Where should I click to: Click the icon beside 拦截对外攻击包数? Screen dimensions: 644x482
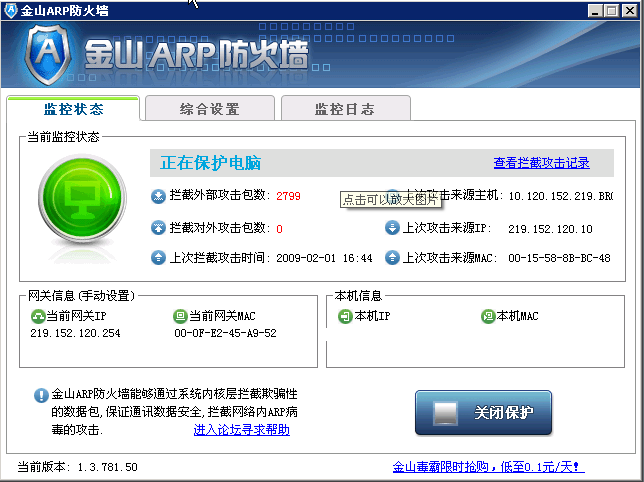pos(158,227)
